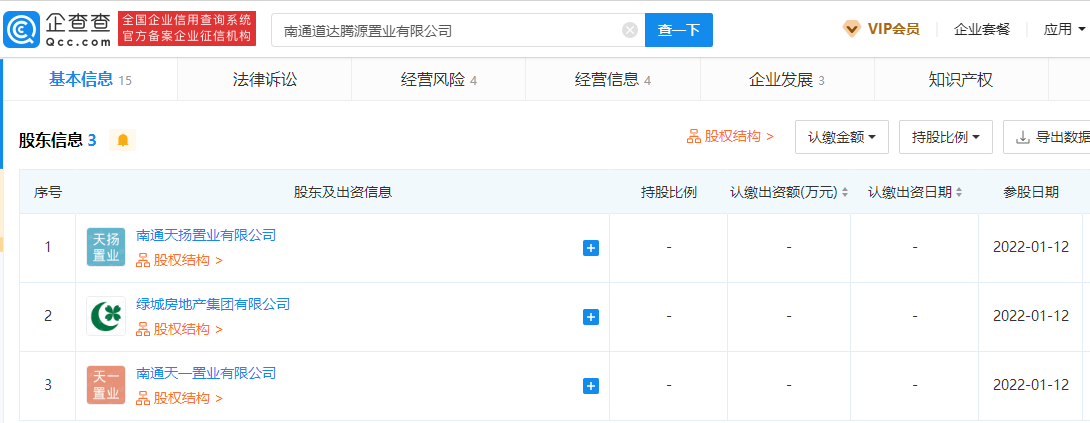Image resolution: width=1090 pixels, height=423 pixels.
Task: Open 绿城房地产集团有限公司 company link
Action: pyautogui.click(x=213, y=304)
